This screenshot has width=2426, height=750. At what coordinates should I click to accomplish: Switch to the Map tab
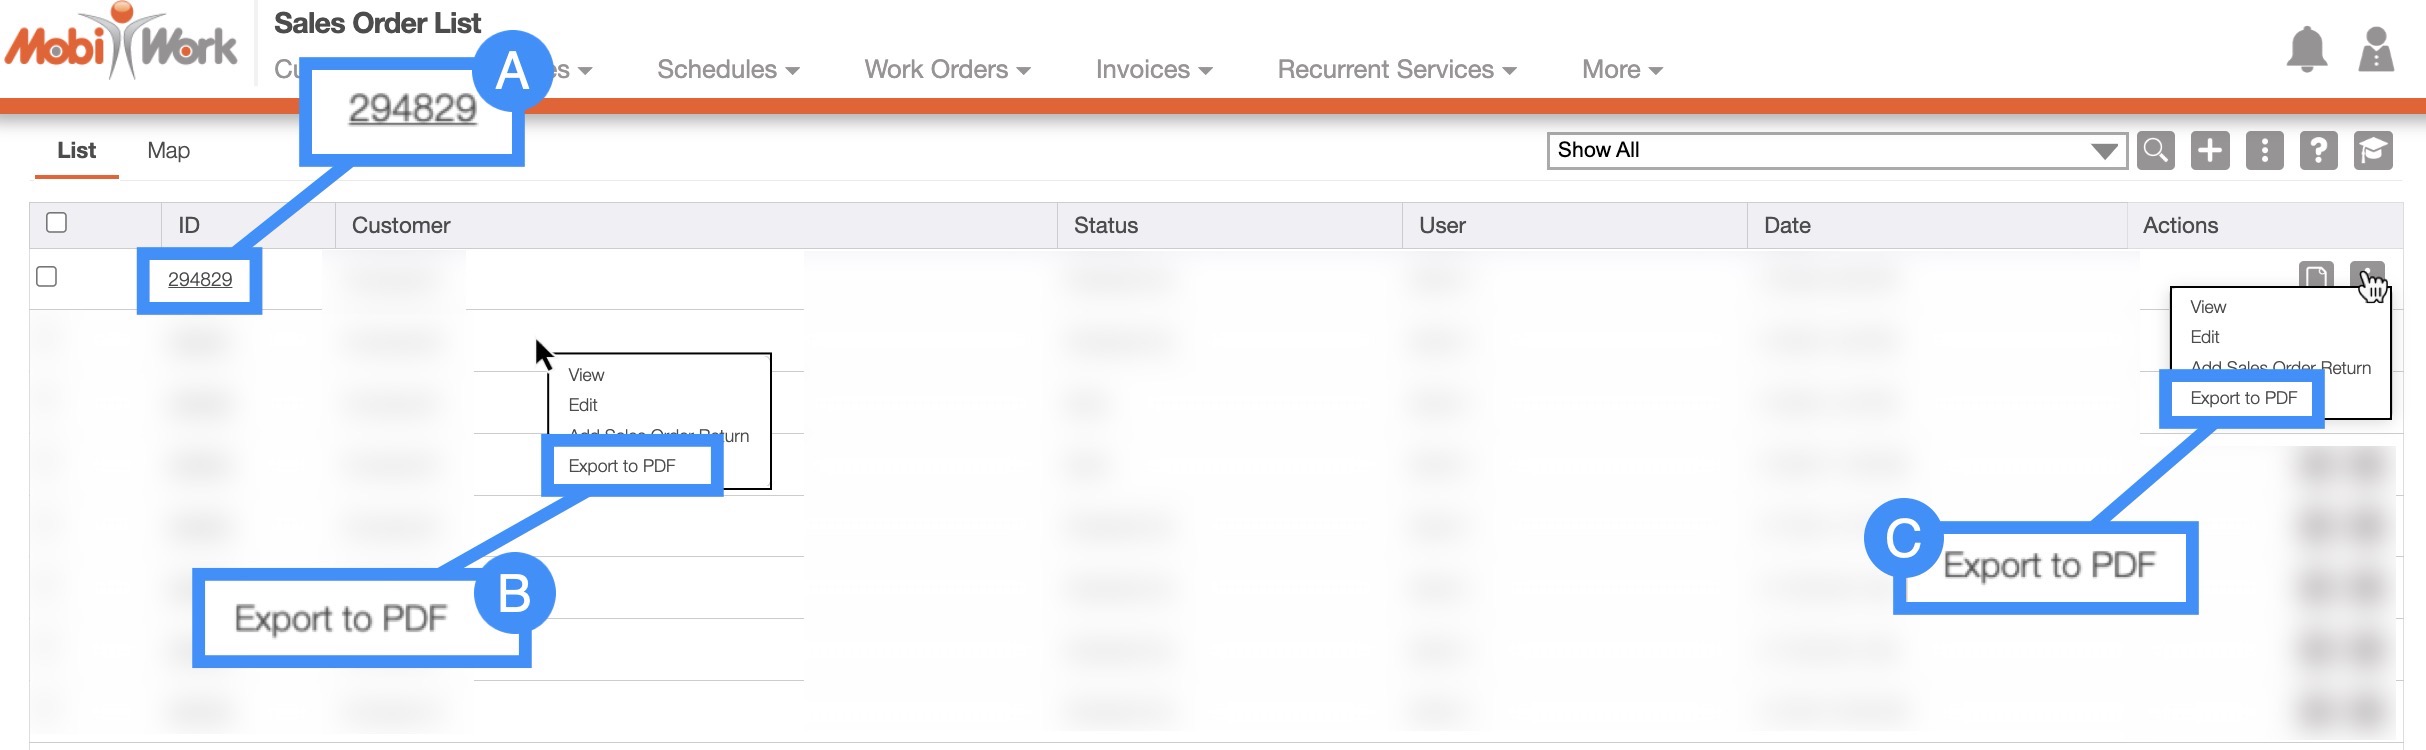168,151
